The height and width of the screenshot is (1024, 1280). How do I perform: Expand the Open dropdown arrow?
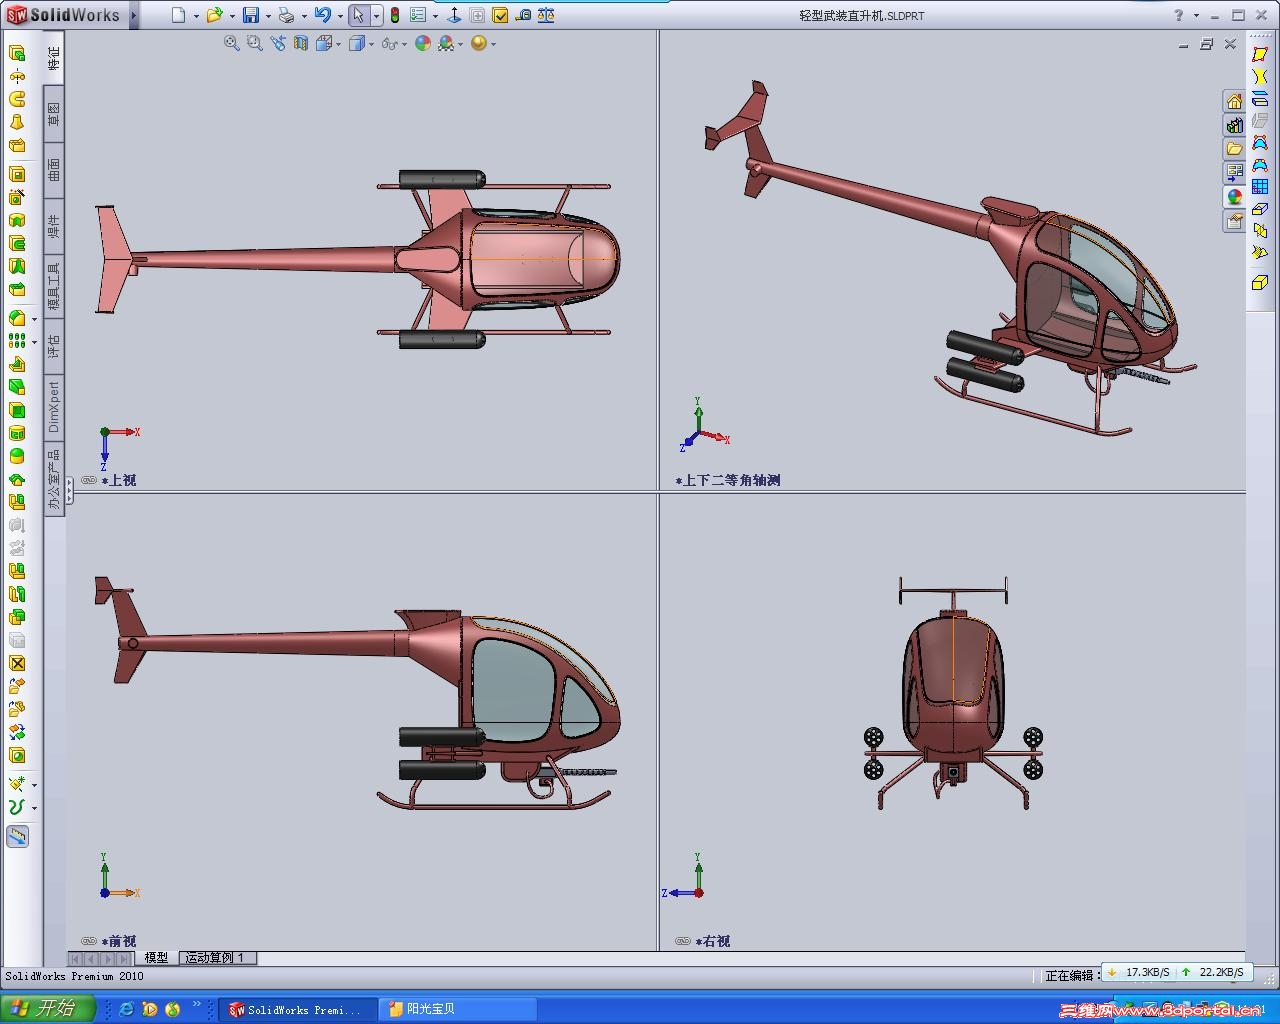pos(232,16)
